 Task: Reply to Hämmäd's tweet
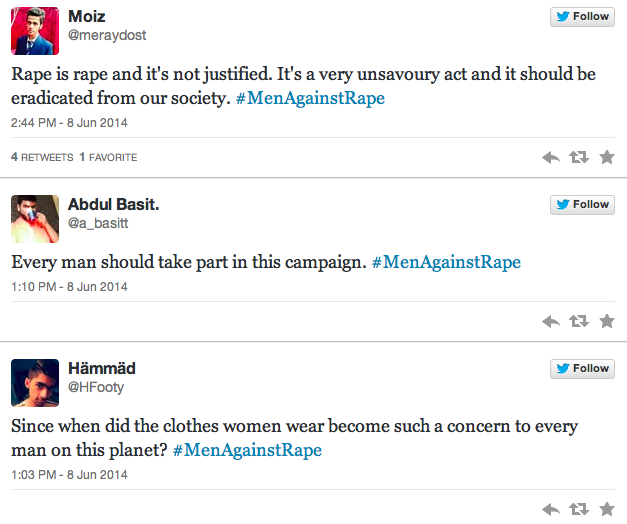point(551,509)
